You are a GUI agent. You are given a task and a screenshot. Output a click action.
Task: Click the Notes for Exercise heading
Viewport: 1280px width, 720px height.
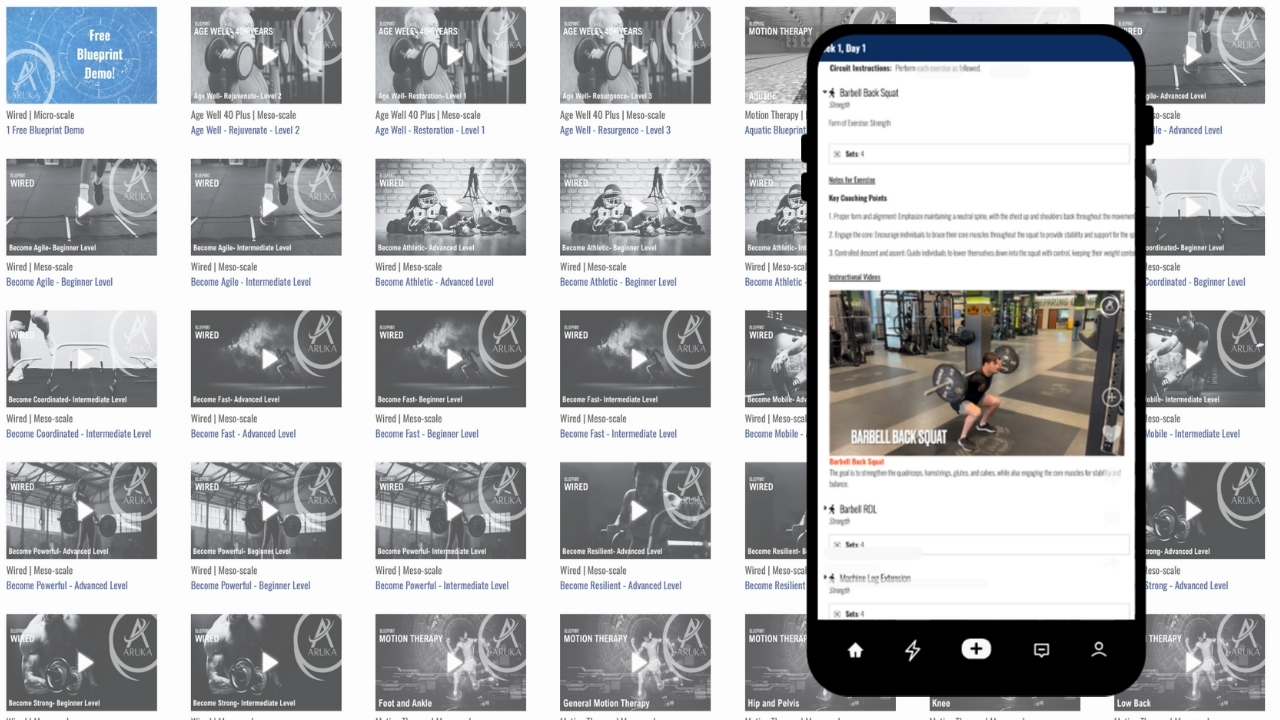point(852,180)
